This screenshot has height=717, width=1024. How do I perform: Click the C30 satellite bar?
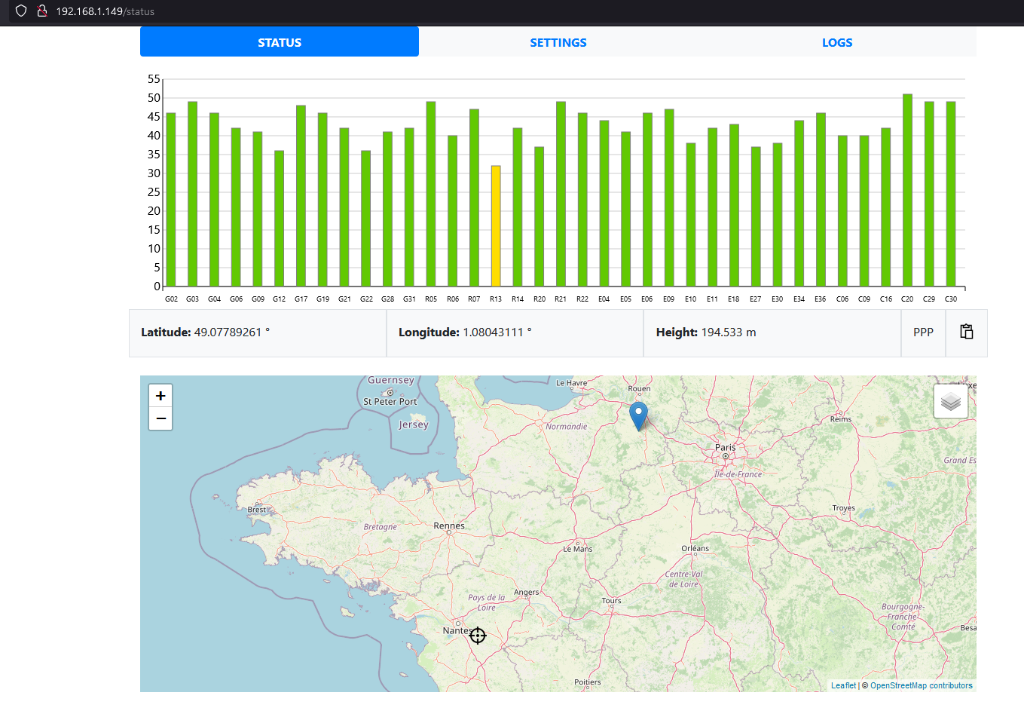coord(951,194)
